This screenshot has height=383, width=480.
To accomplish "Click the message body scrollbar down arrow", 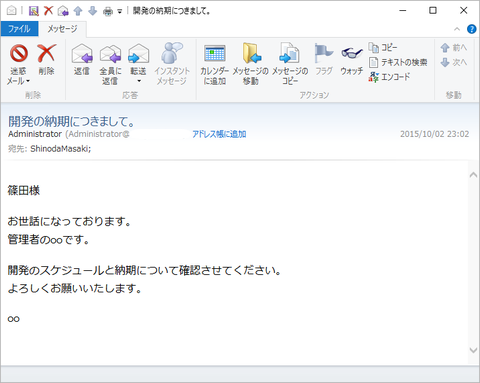I will (473, 350).
